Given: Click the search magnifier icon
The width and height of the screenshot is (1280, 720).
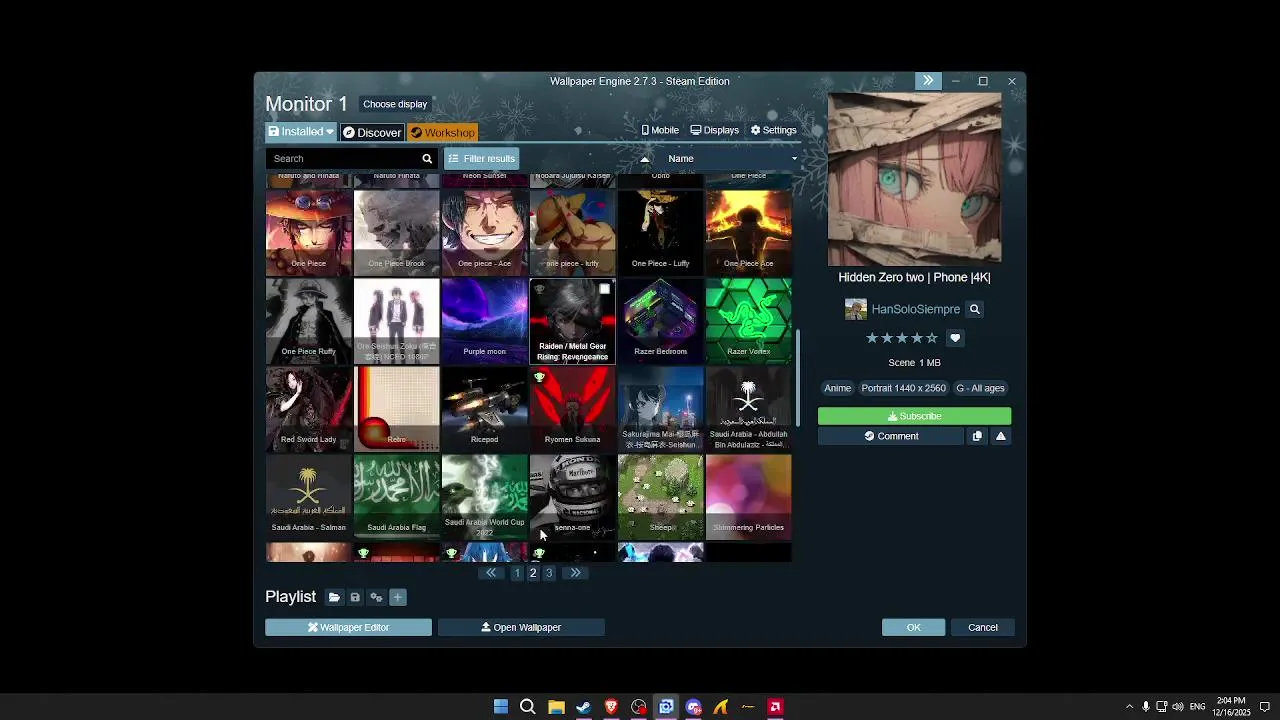Looking at the screenshot, I should click(427, 158).
